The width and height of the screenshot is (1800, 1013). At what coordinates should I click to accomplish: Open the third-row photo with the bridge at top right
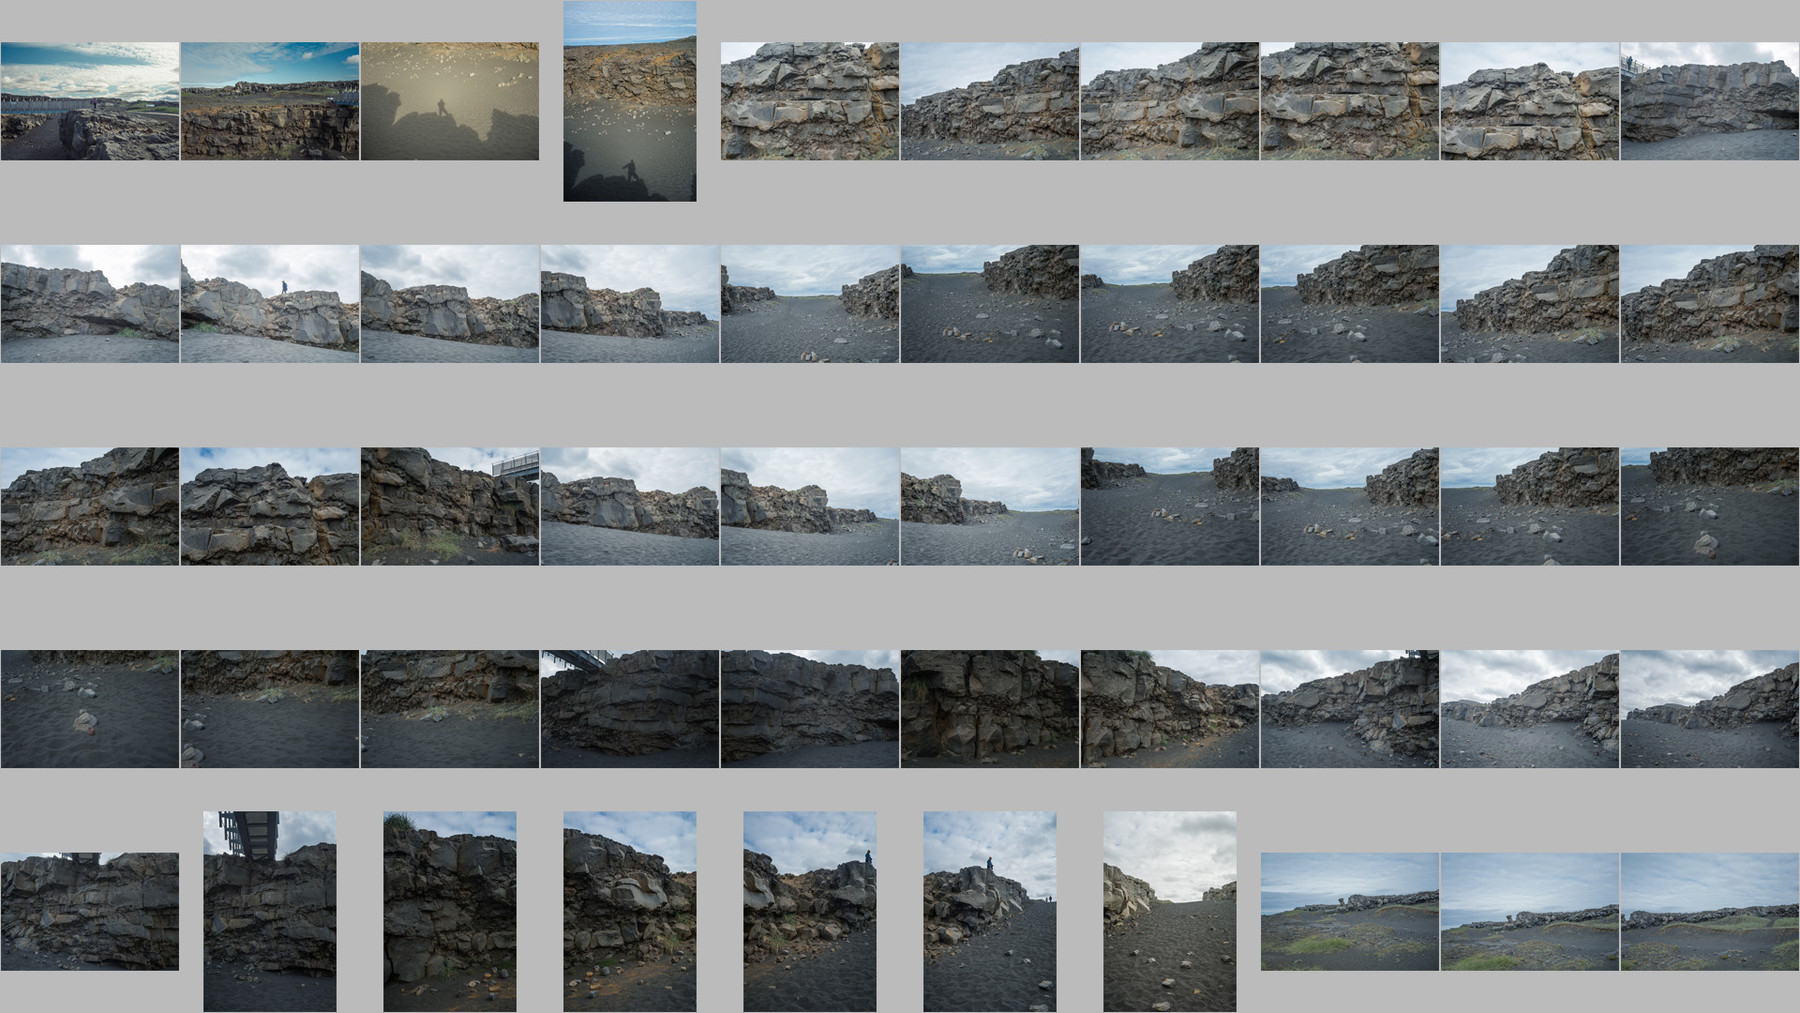tap(450, 506)
